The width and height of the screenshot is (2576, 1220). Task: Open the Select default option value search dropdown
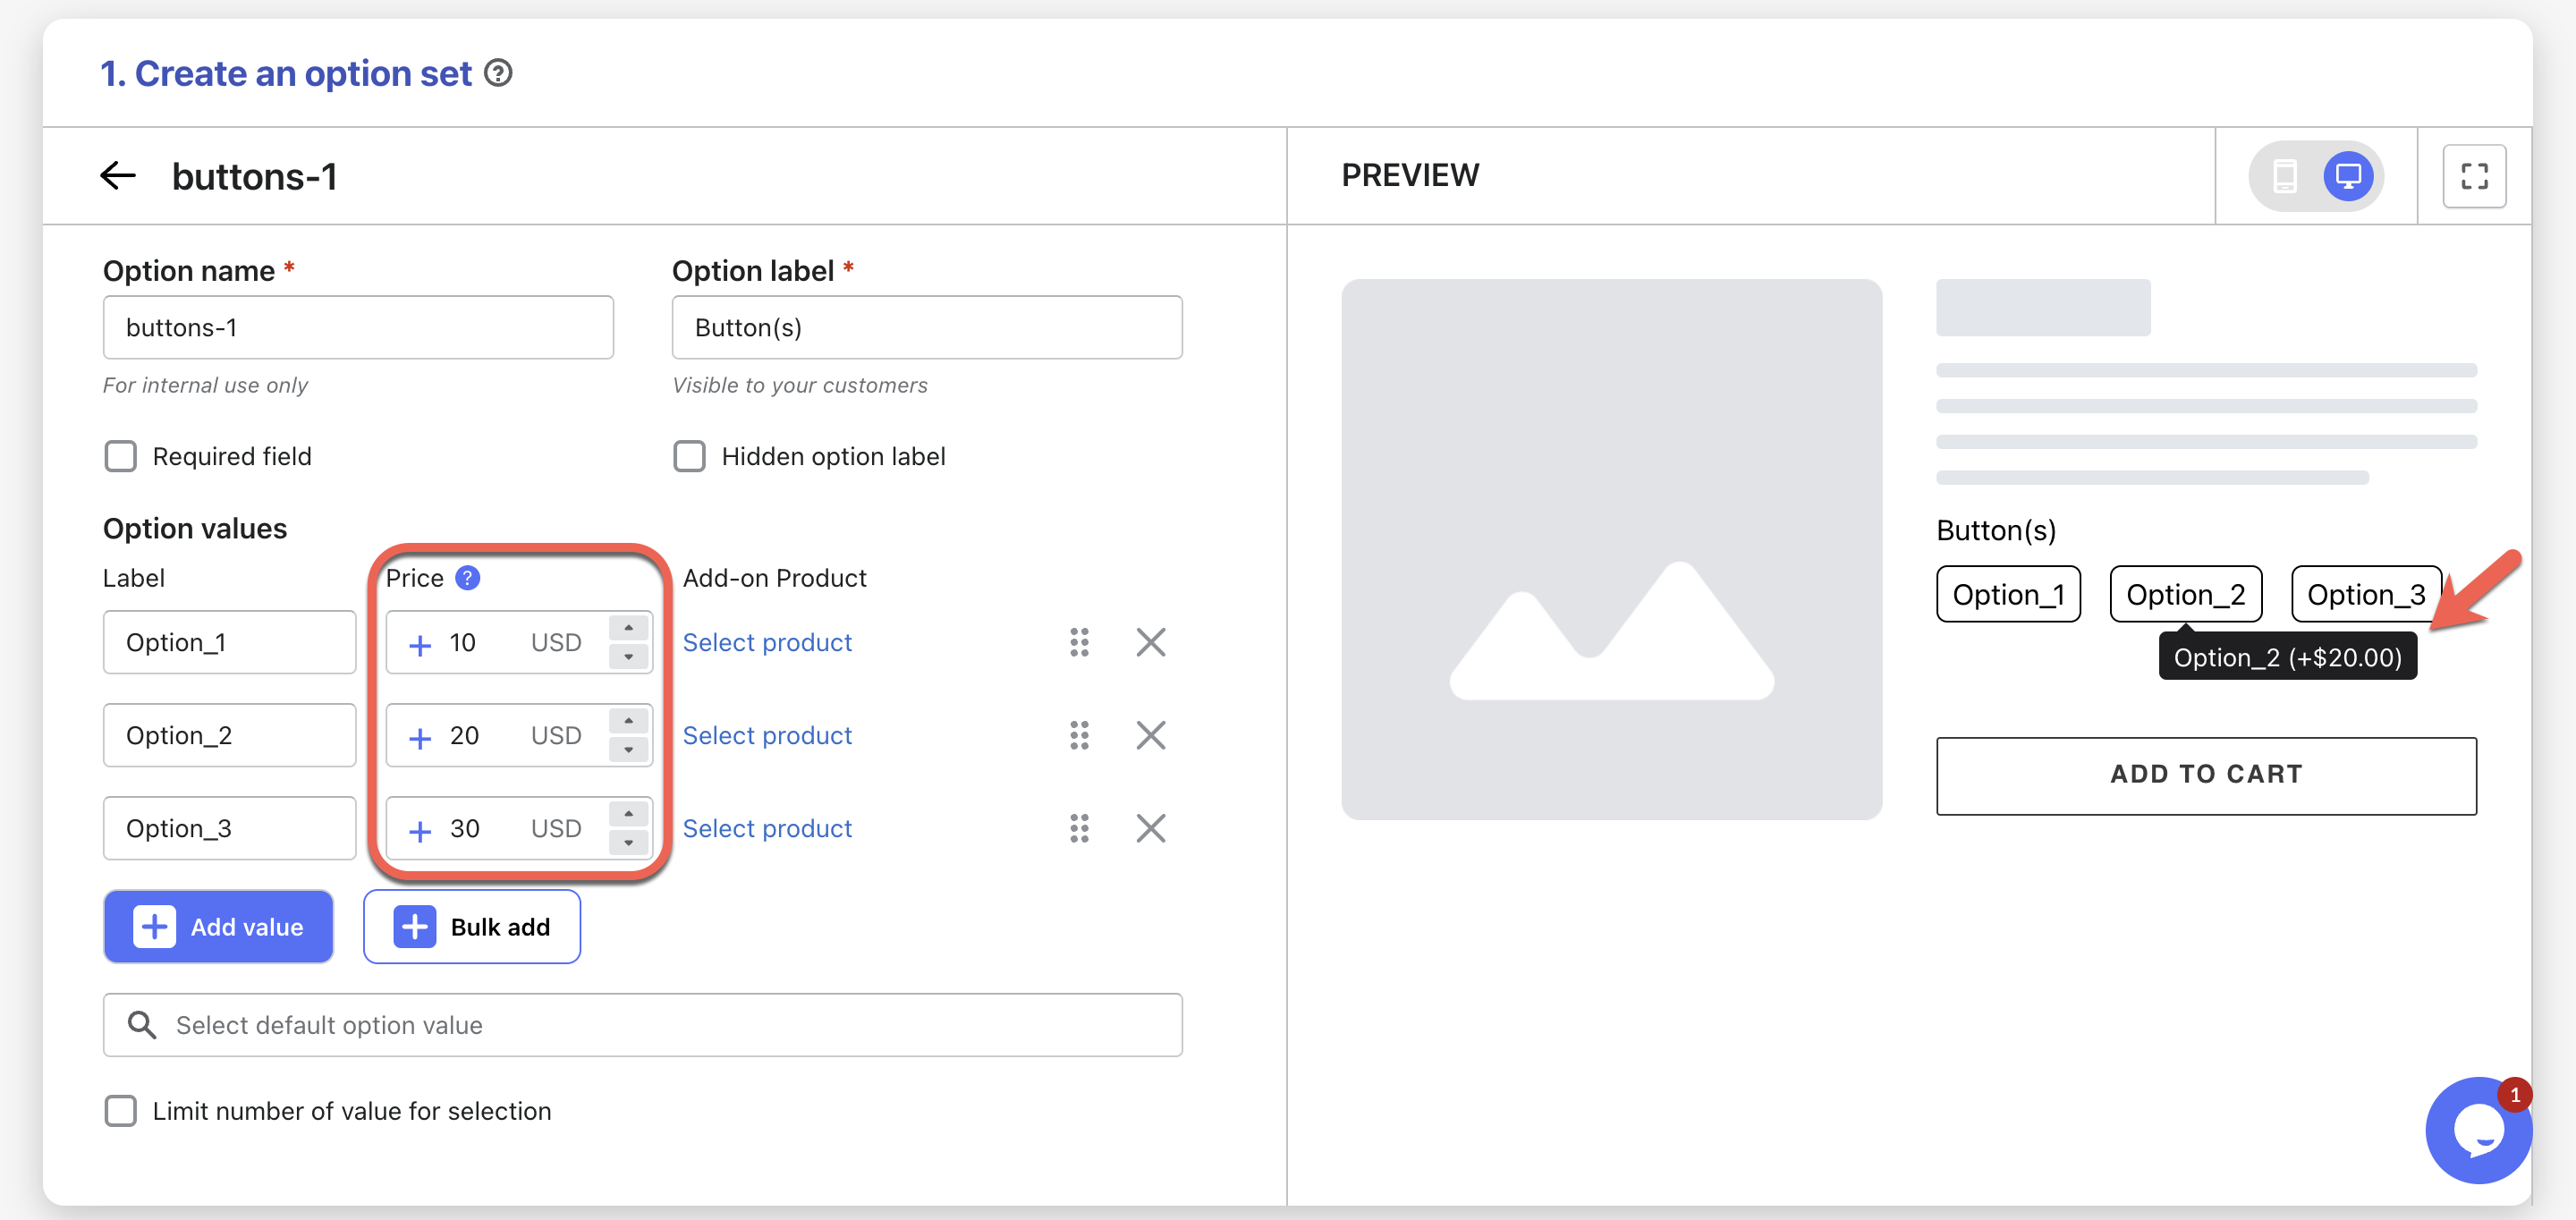[642, 1025]
